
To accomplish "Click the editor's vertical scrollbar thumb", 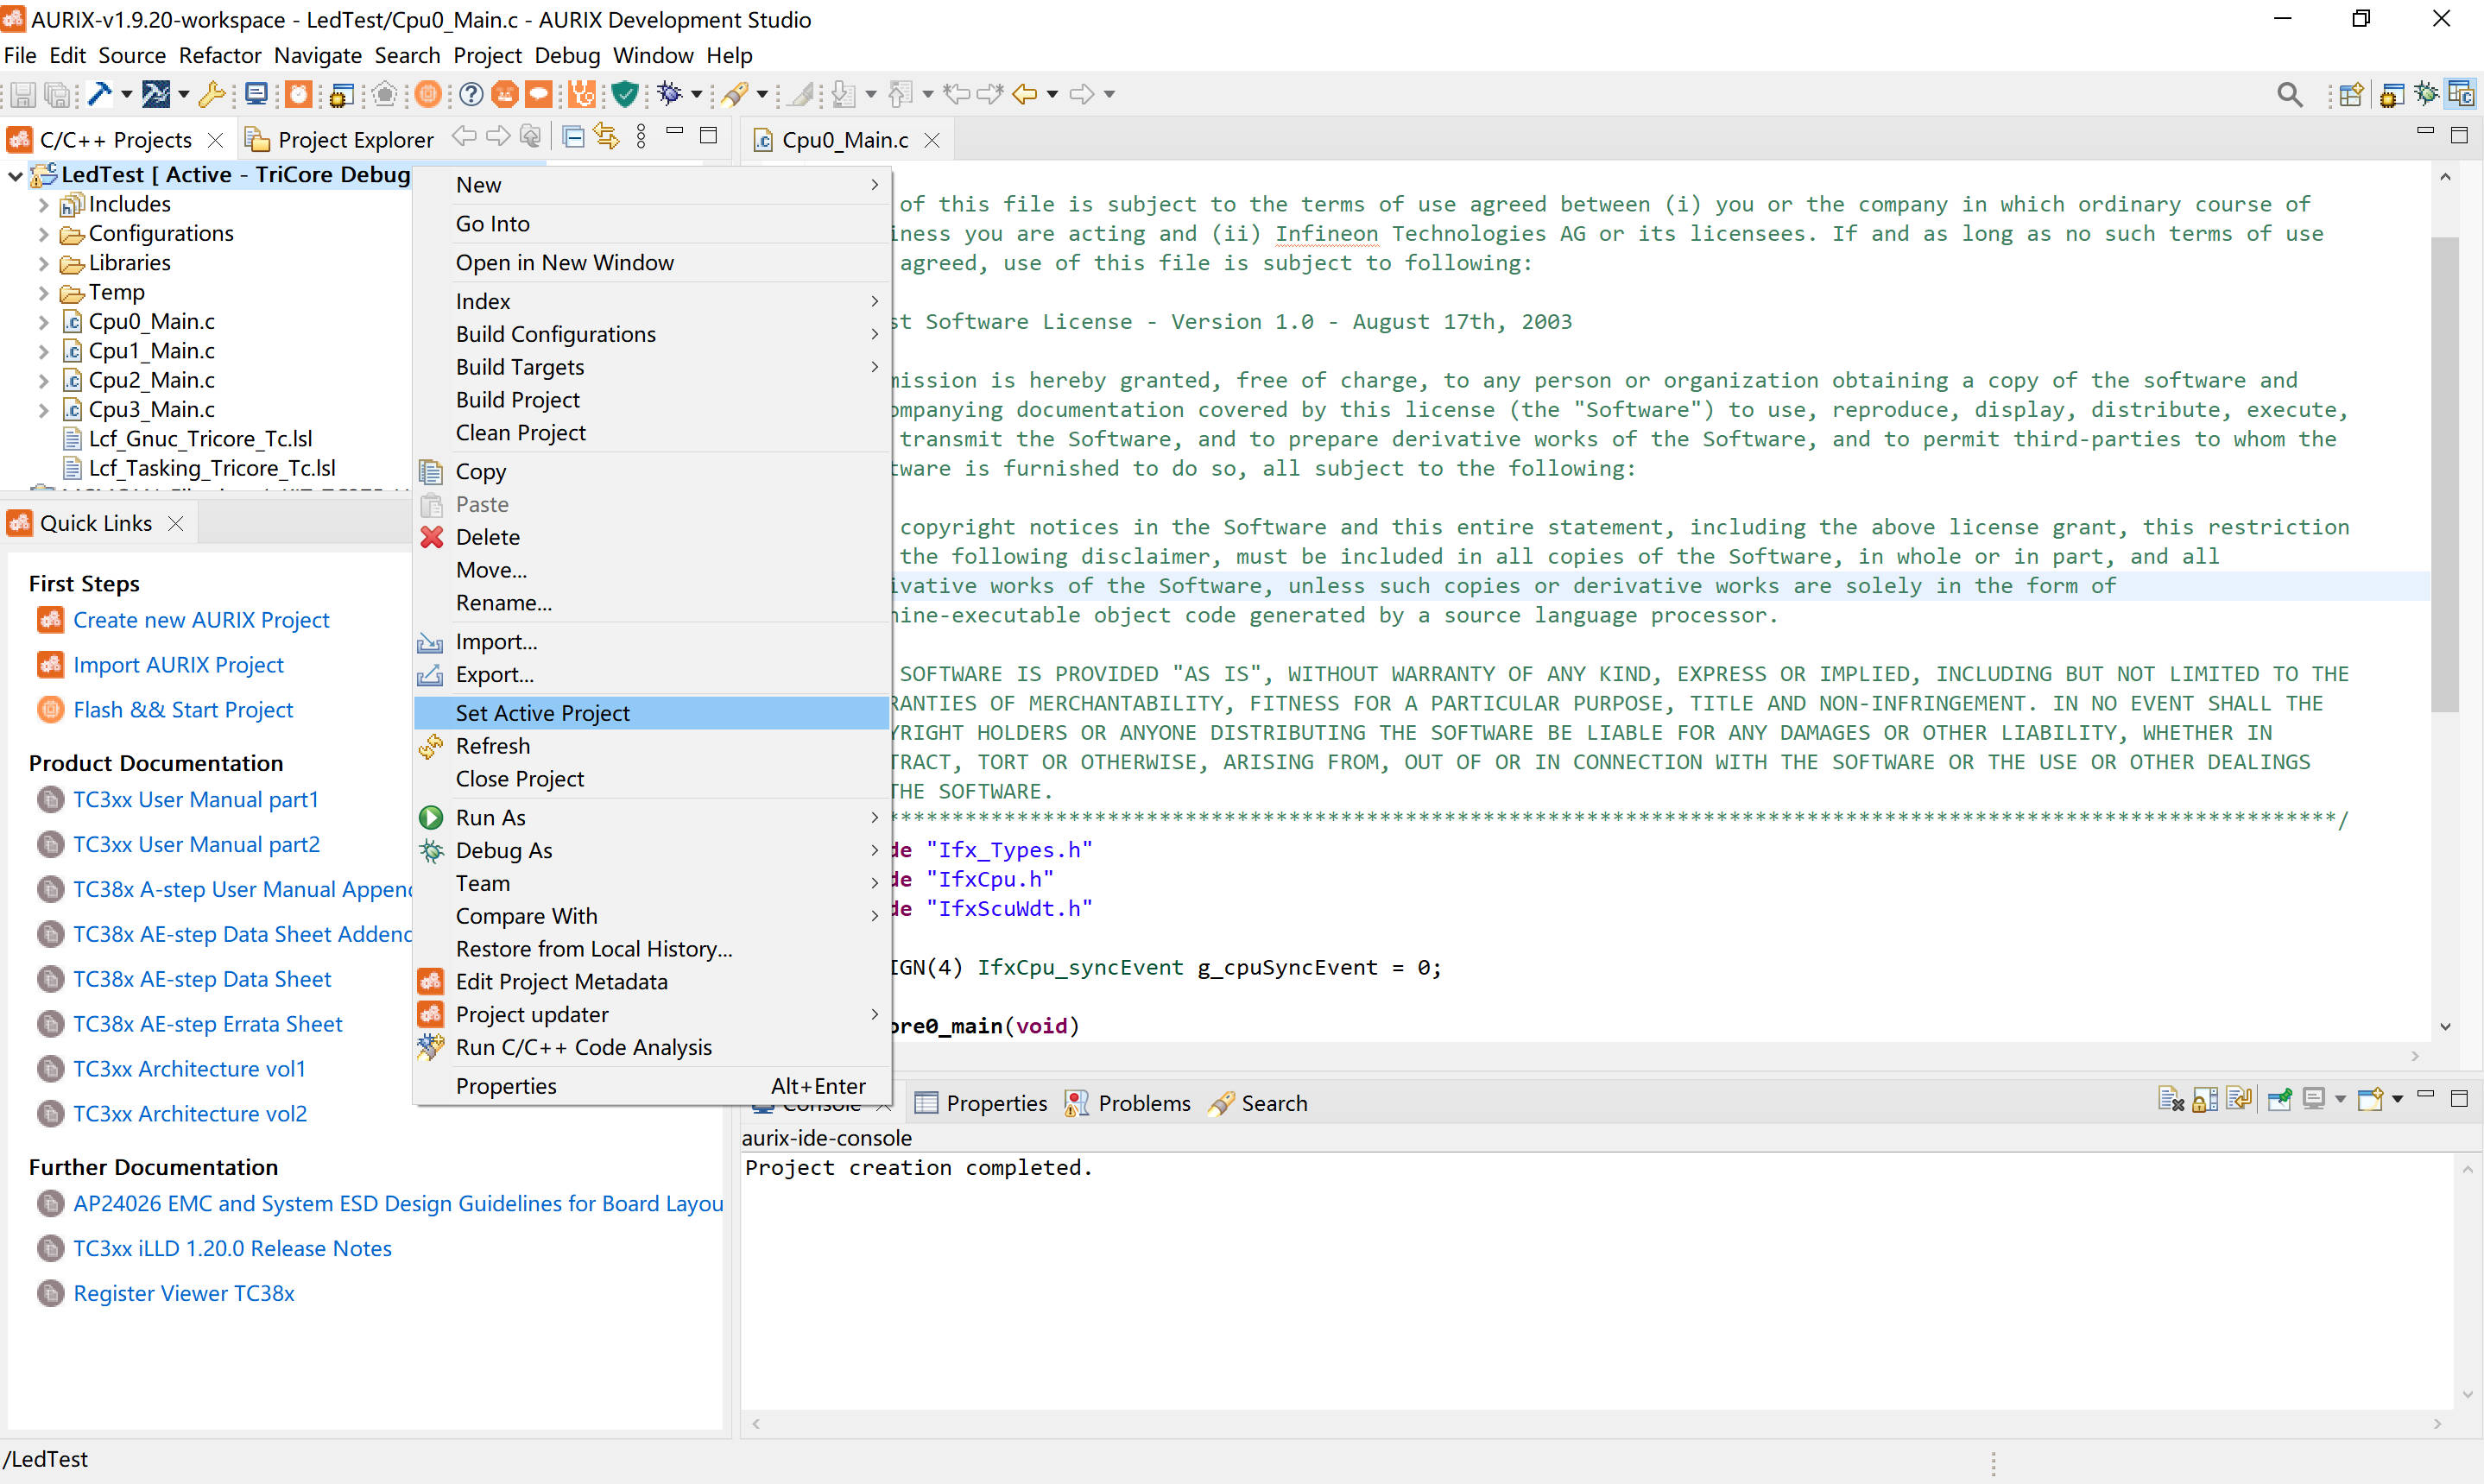I will [2444, 474].
